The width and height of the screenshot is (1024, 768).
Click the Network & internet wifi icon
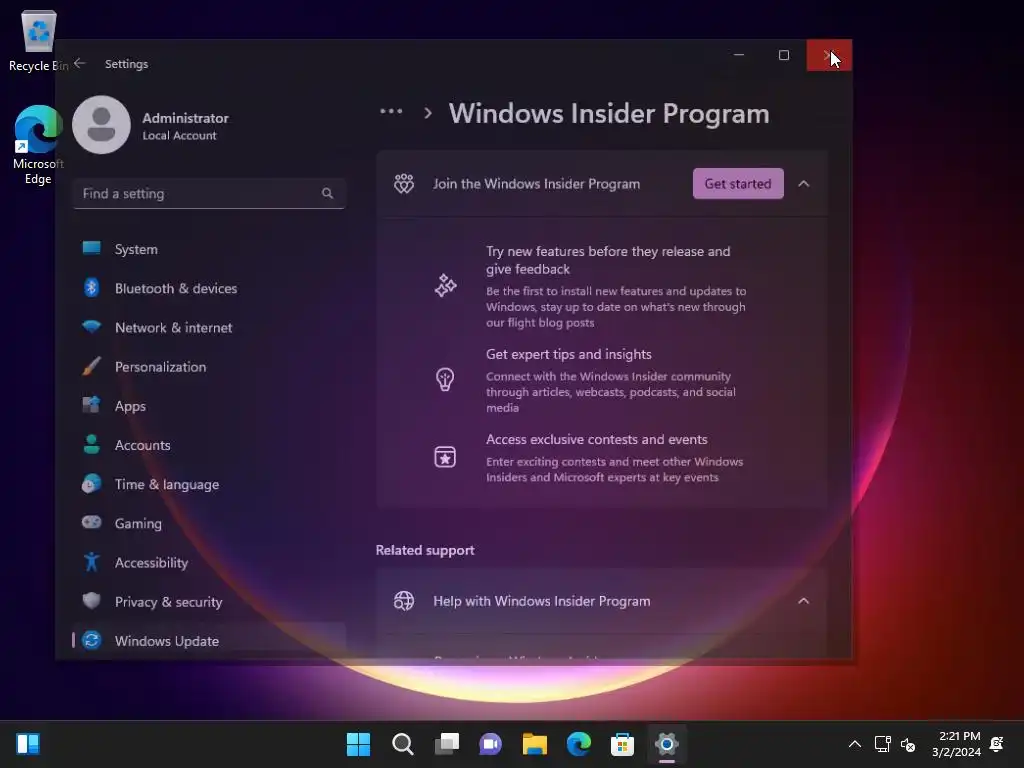pyautogui.click(x=91, y=326)
